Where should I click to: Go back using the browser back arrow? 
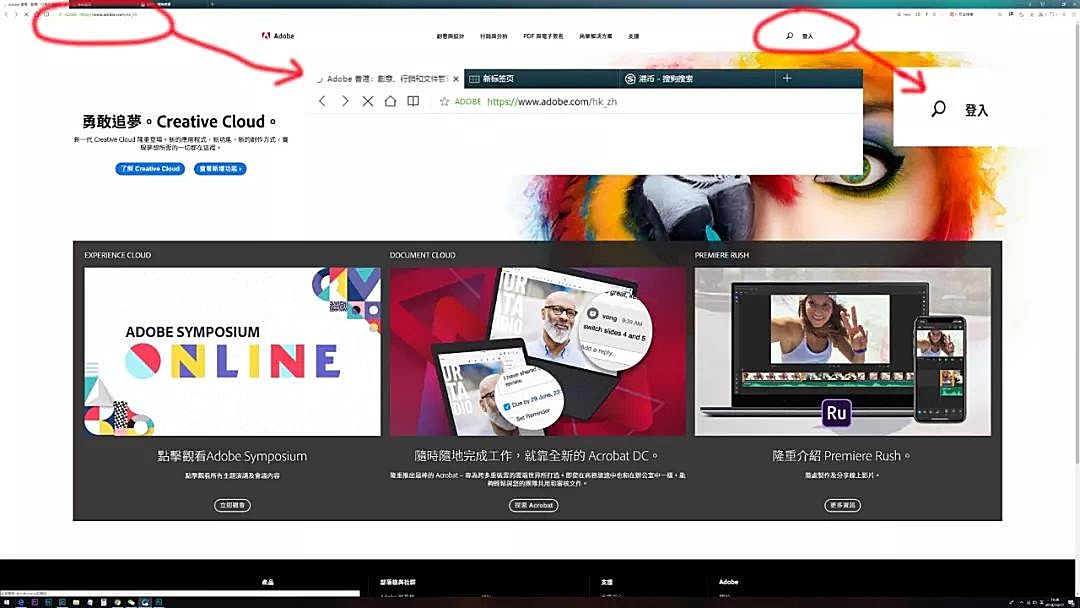coord(6,14)
